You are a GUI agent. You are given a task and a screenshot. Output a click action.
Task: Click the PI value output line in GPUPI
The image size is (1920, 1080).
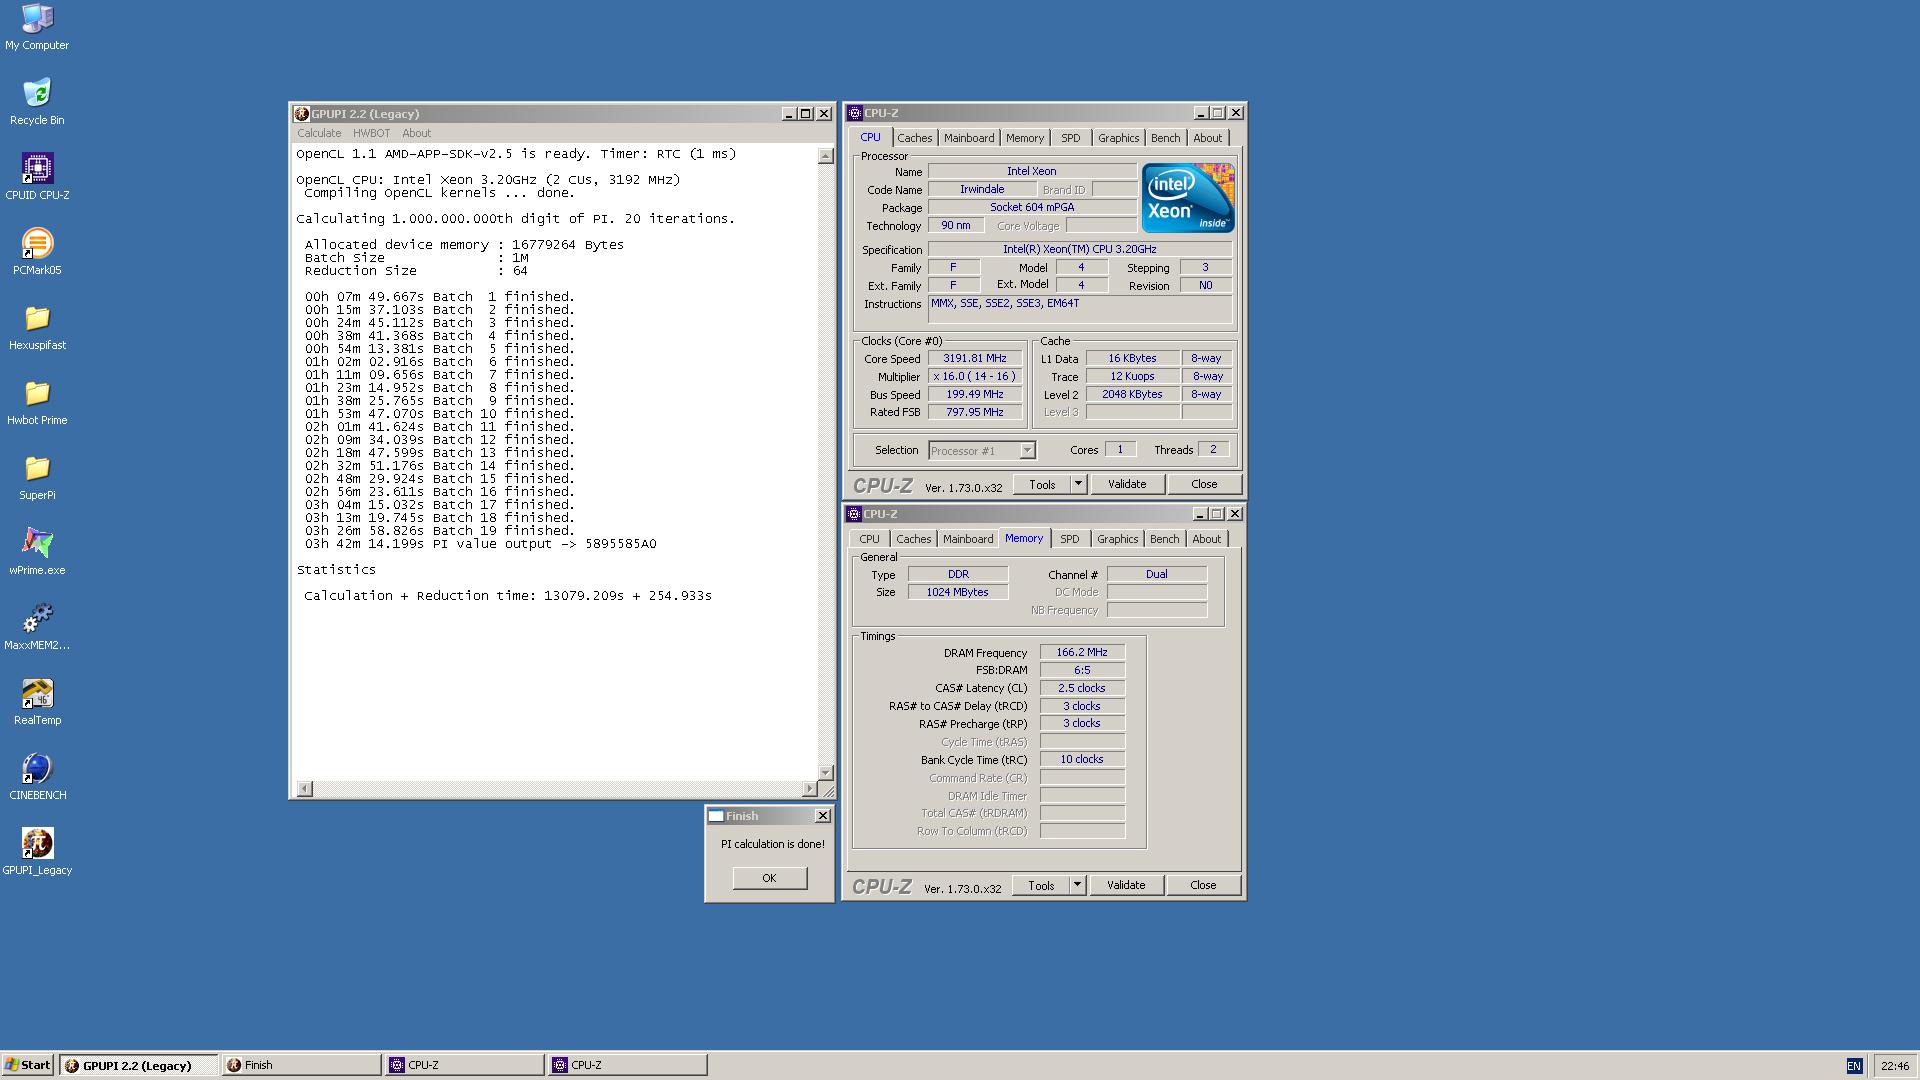[x=480, y=544]
